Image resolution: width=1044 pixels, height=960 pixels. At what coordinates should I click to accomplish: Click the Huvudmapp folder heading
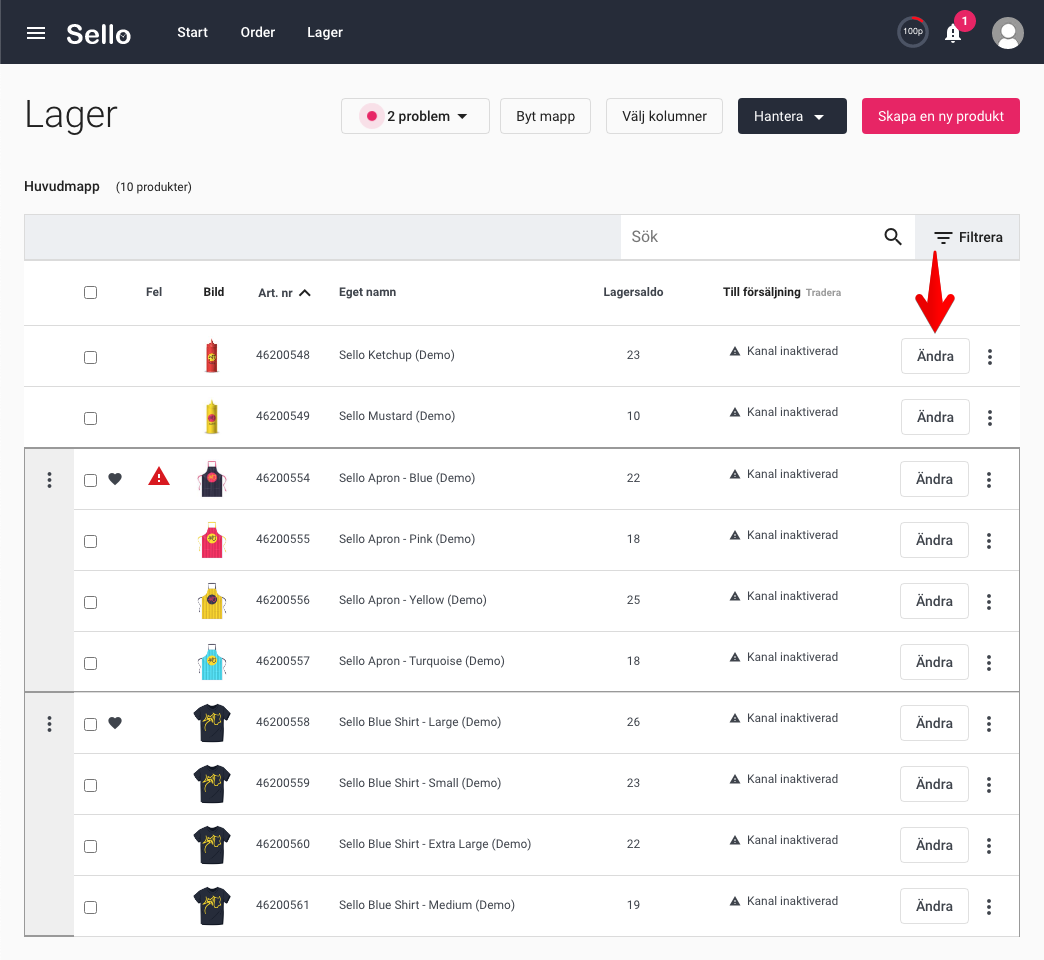(x=62, y=186)
